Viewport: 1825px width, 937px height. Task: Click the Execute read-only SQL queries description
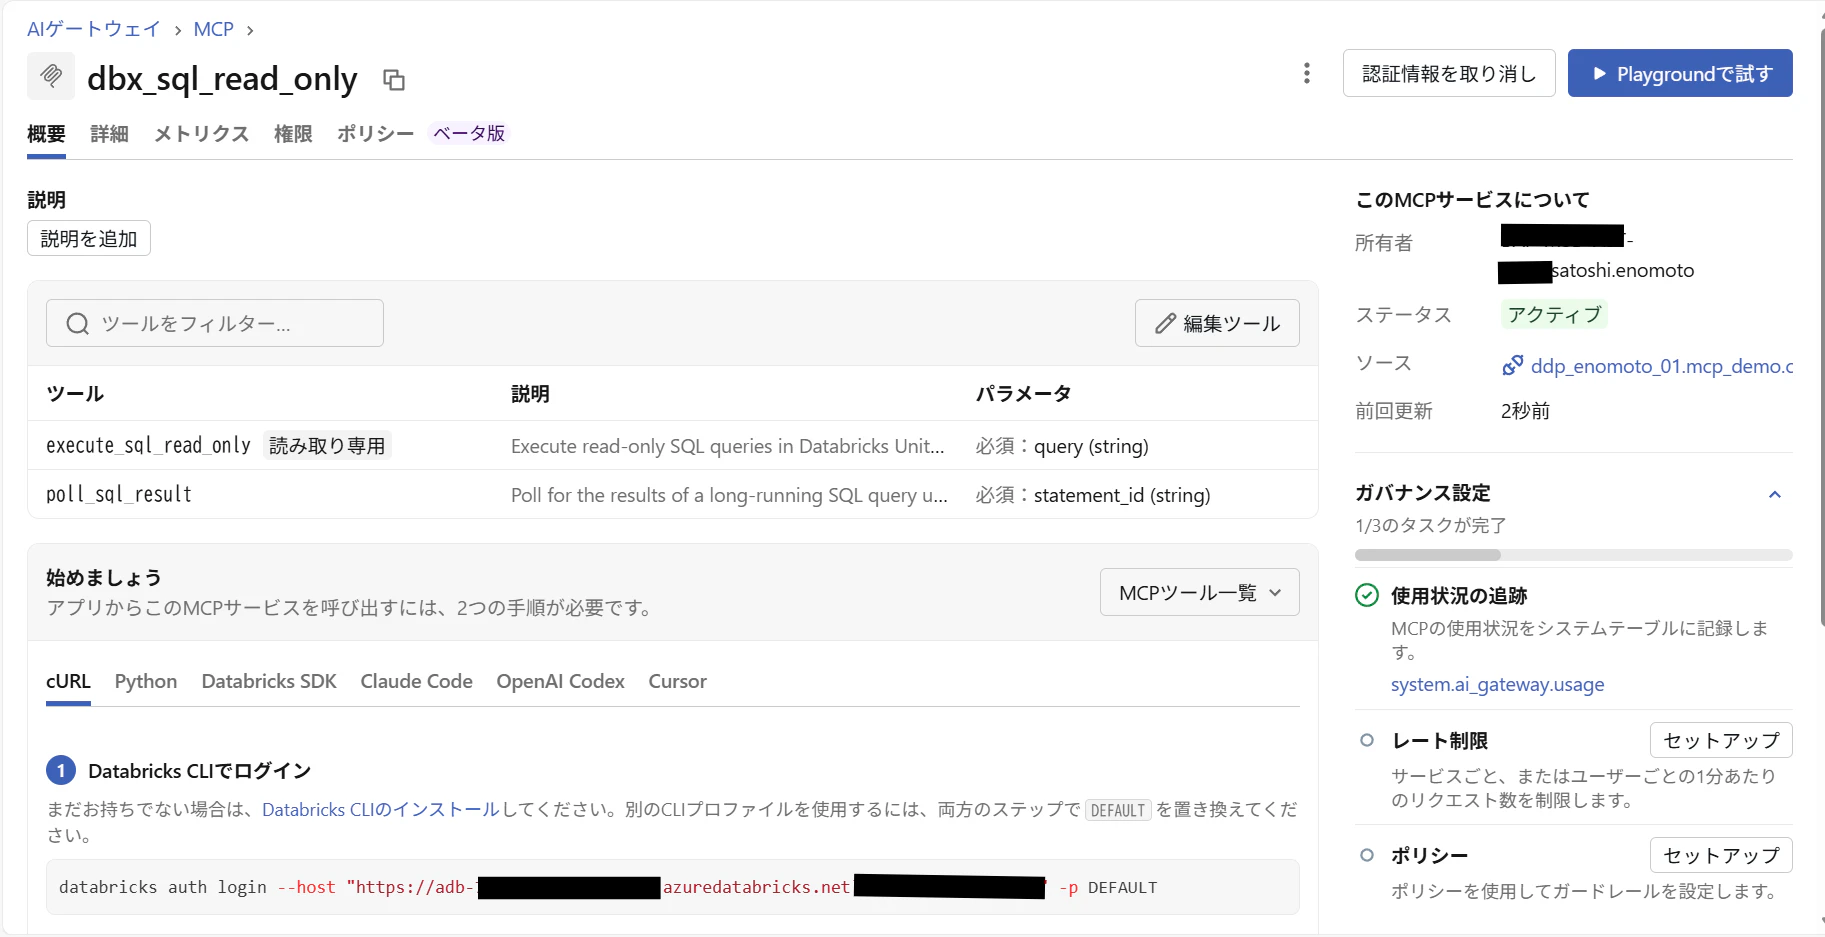pyautogui.click(x=728, y=446)
